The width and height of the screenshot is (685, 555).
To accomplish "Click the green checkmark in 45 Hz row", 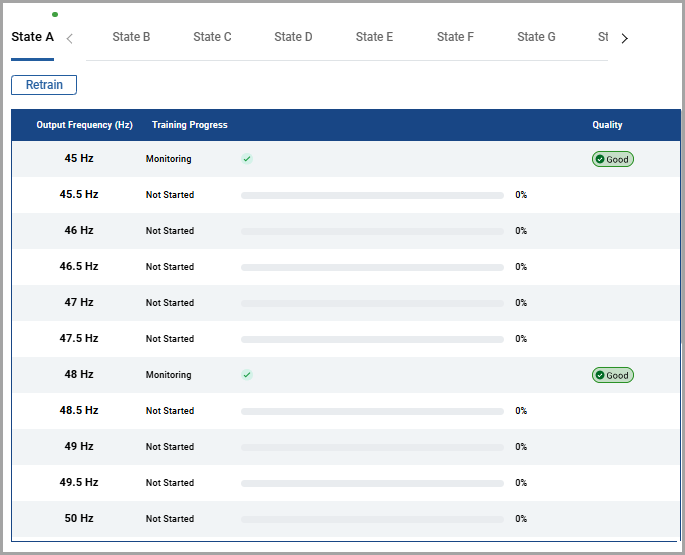I will point(247,159).
